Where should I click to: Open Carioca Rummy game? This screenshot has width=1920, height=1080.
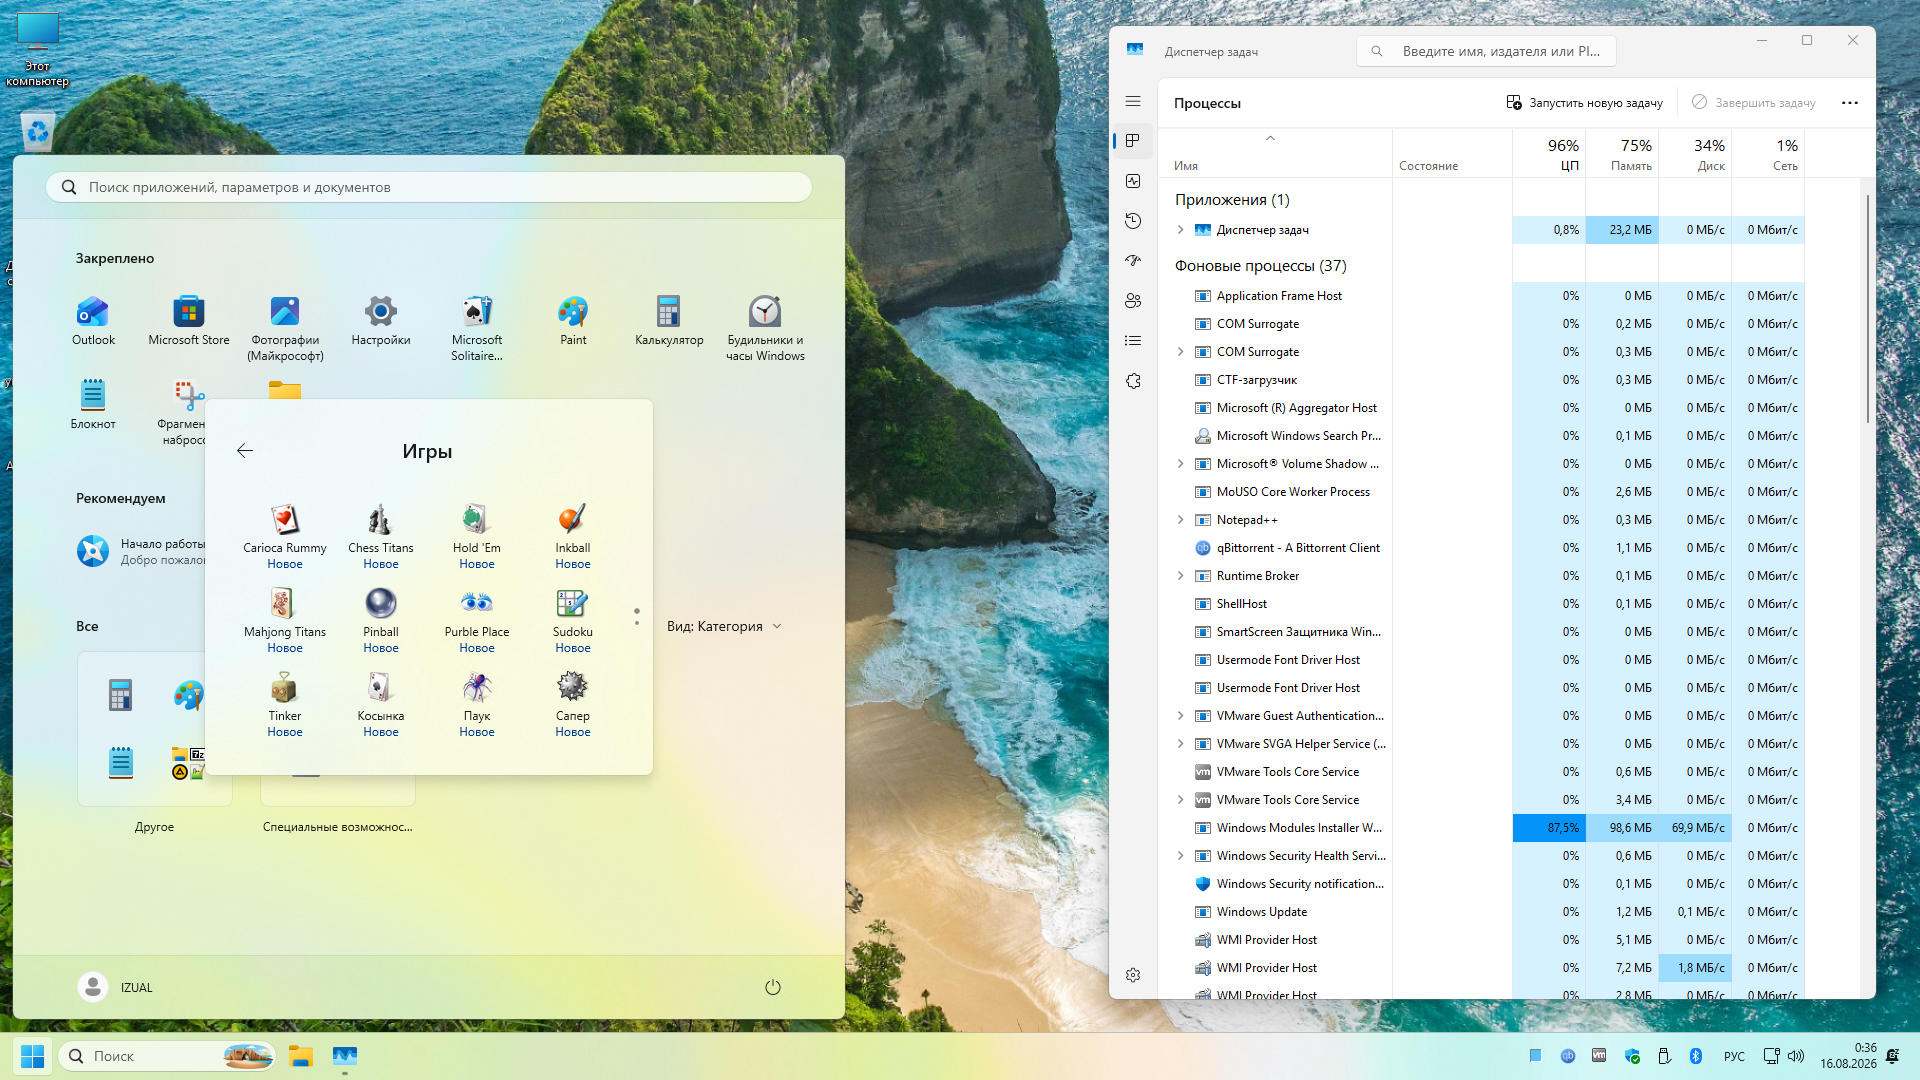(x=285, y=536)
